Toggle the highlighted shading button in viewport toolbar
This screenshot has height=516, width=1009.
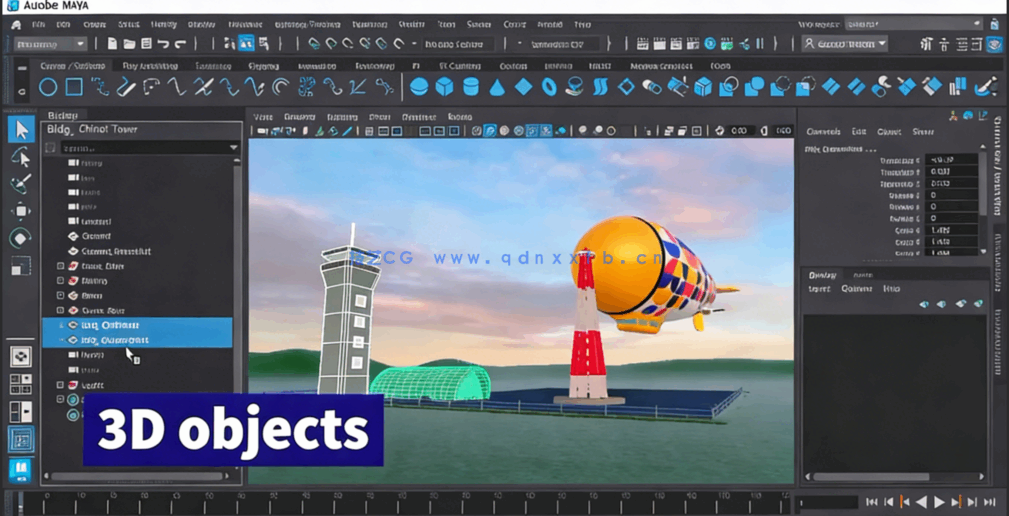[x=490, y=131]
